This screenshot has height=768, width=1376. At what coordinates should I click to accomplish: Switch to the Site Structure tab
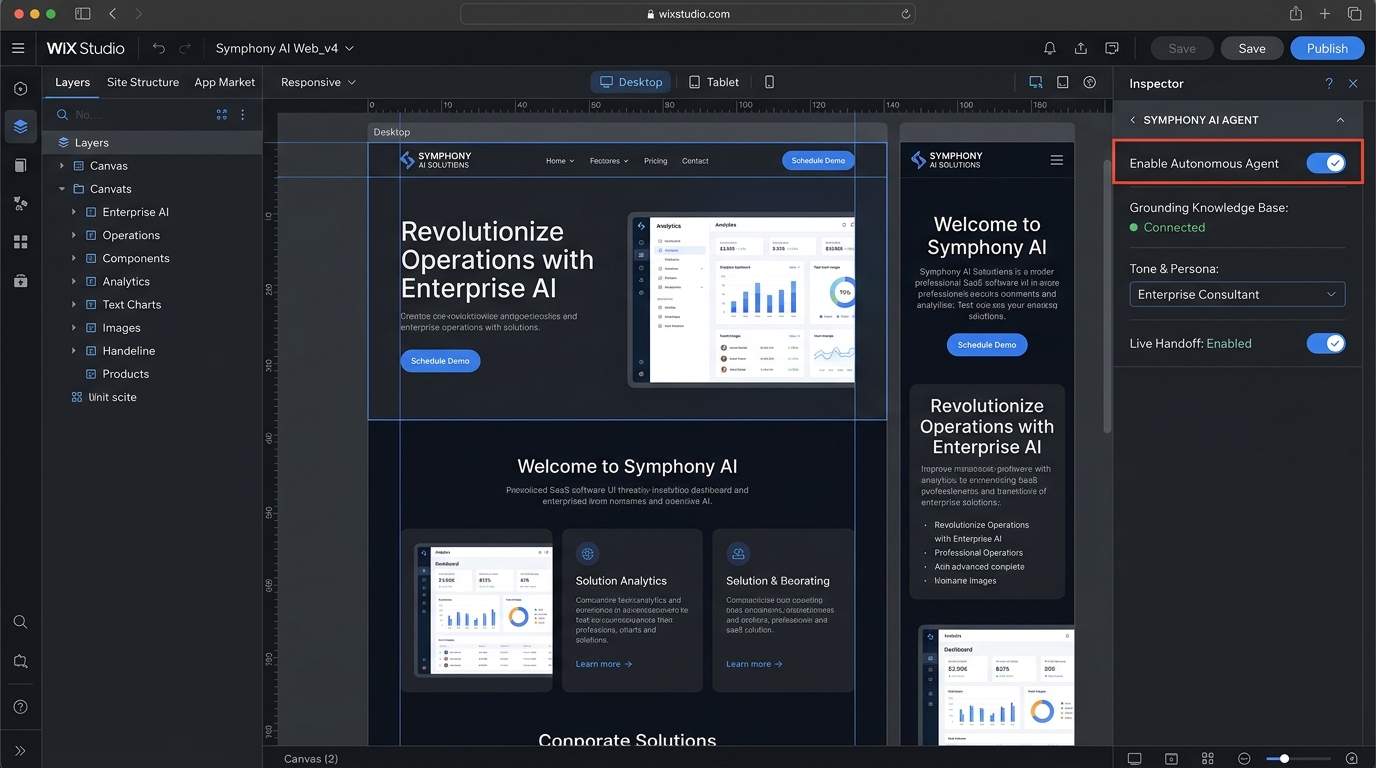(x=143, y=82)
